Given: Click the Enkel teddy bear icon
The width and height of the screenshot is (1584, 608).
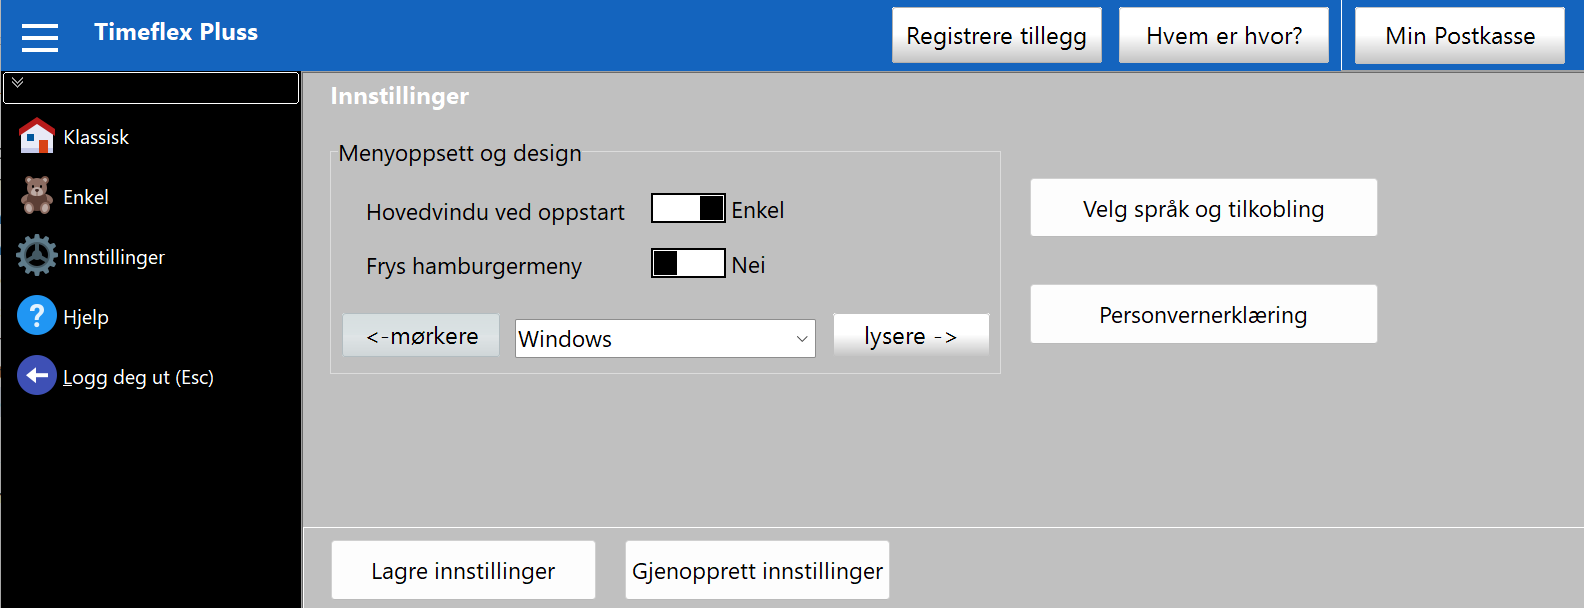Looking at the screenshot, I should (37, 196).
